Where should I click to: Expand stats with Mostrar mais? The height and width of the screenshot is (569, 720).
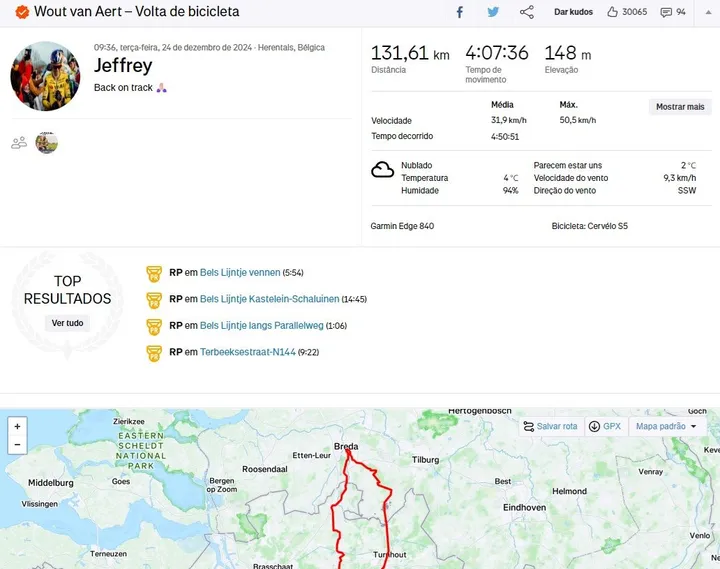click(x=680, y=107)
